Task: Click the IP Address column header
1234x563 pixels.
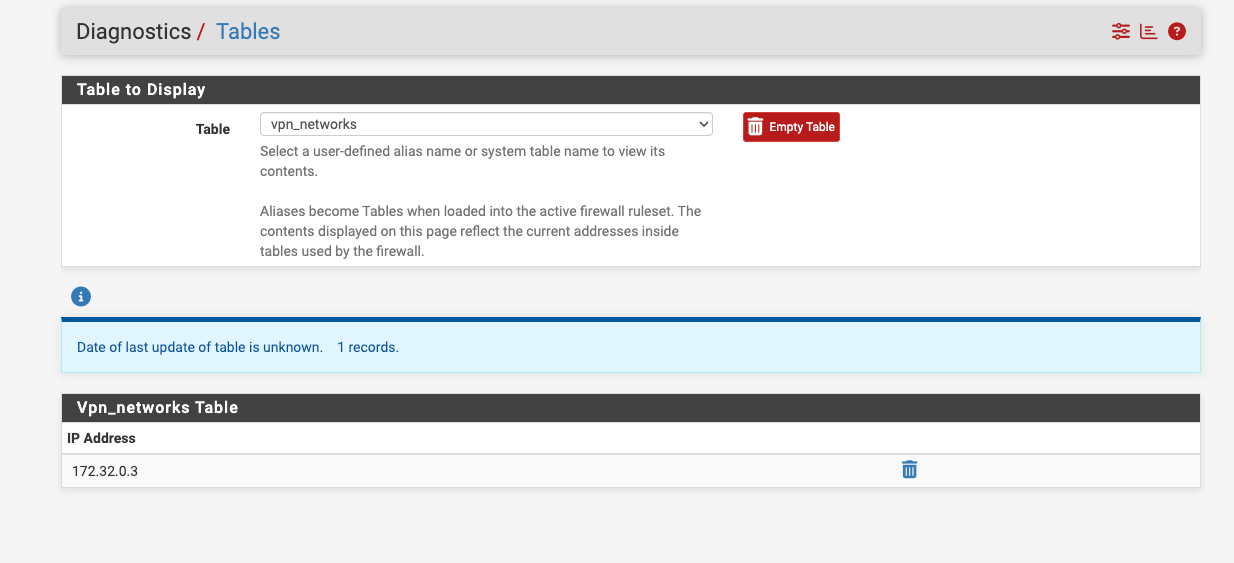Action: click(101, 438)
